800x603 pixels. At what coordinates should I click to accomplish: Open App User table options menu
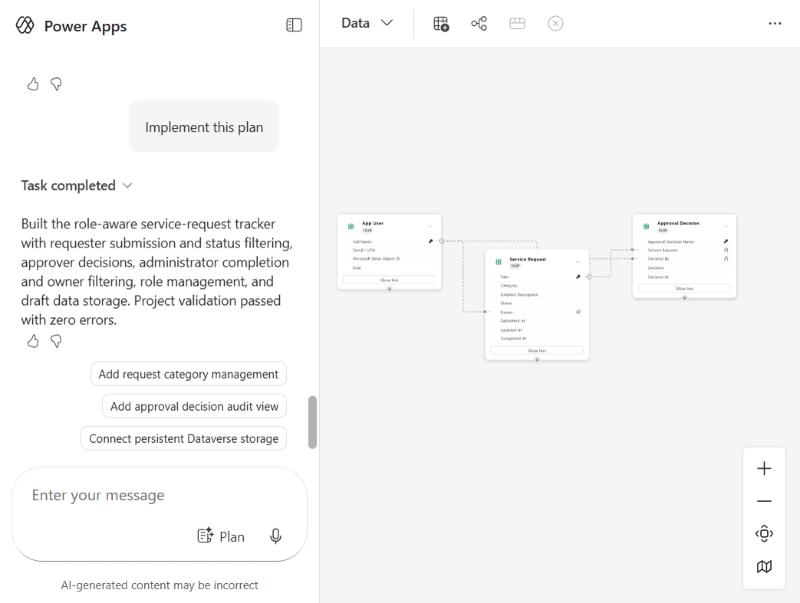coord(430,226)
